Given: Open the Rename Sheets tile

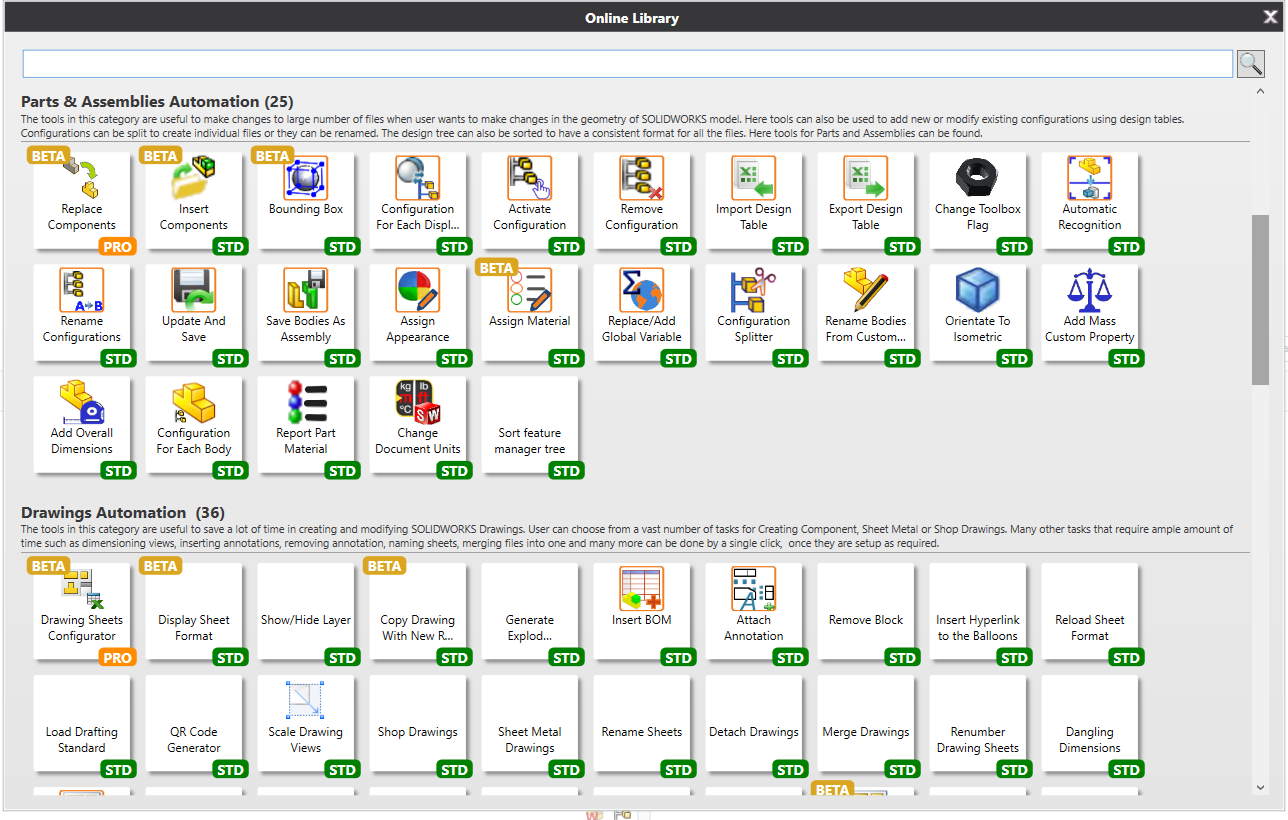Looking at the screenshot, I should (642, 724).
